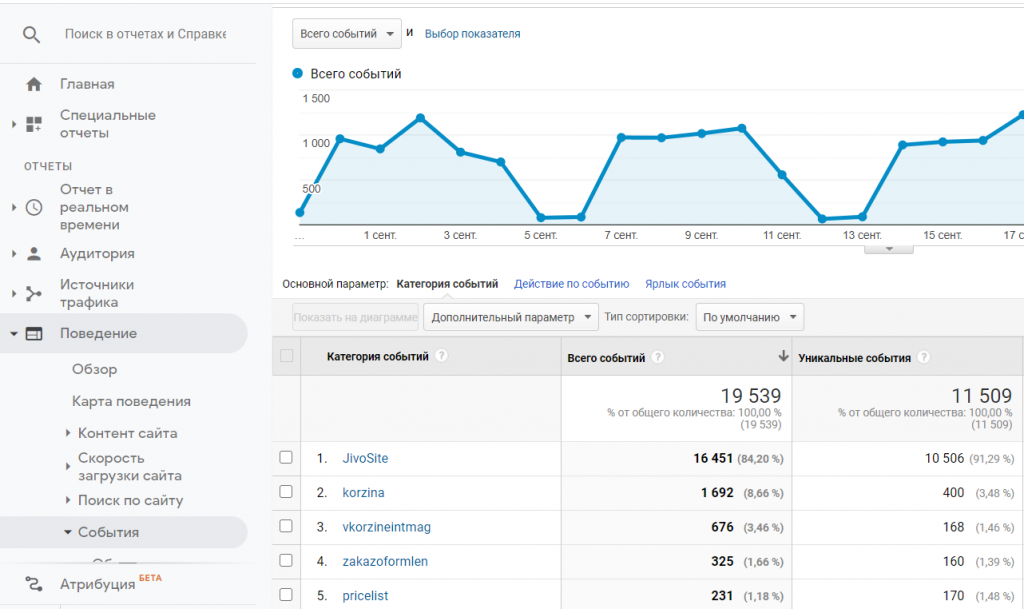The height and width of the screenshot is (609, 1024).
Task: Click the Выбор показателя link
Action: (x=472, y=34)
